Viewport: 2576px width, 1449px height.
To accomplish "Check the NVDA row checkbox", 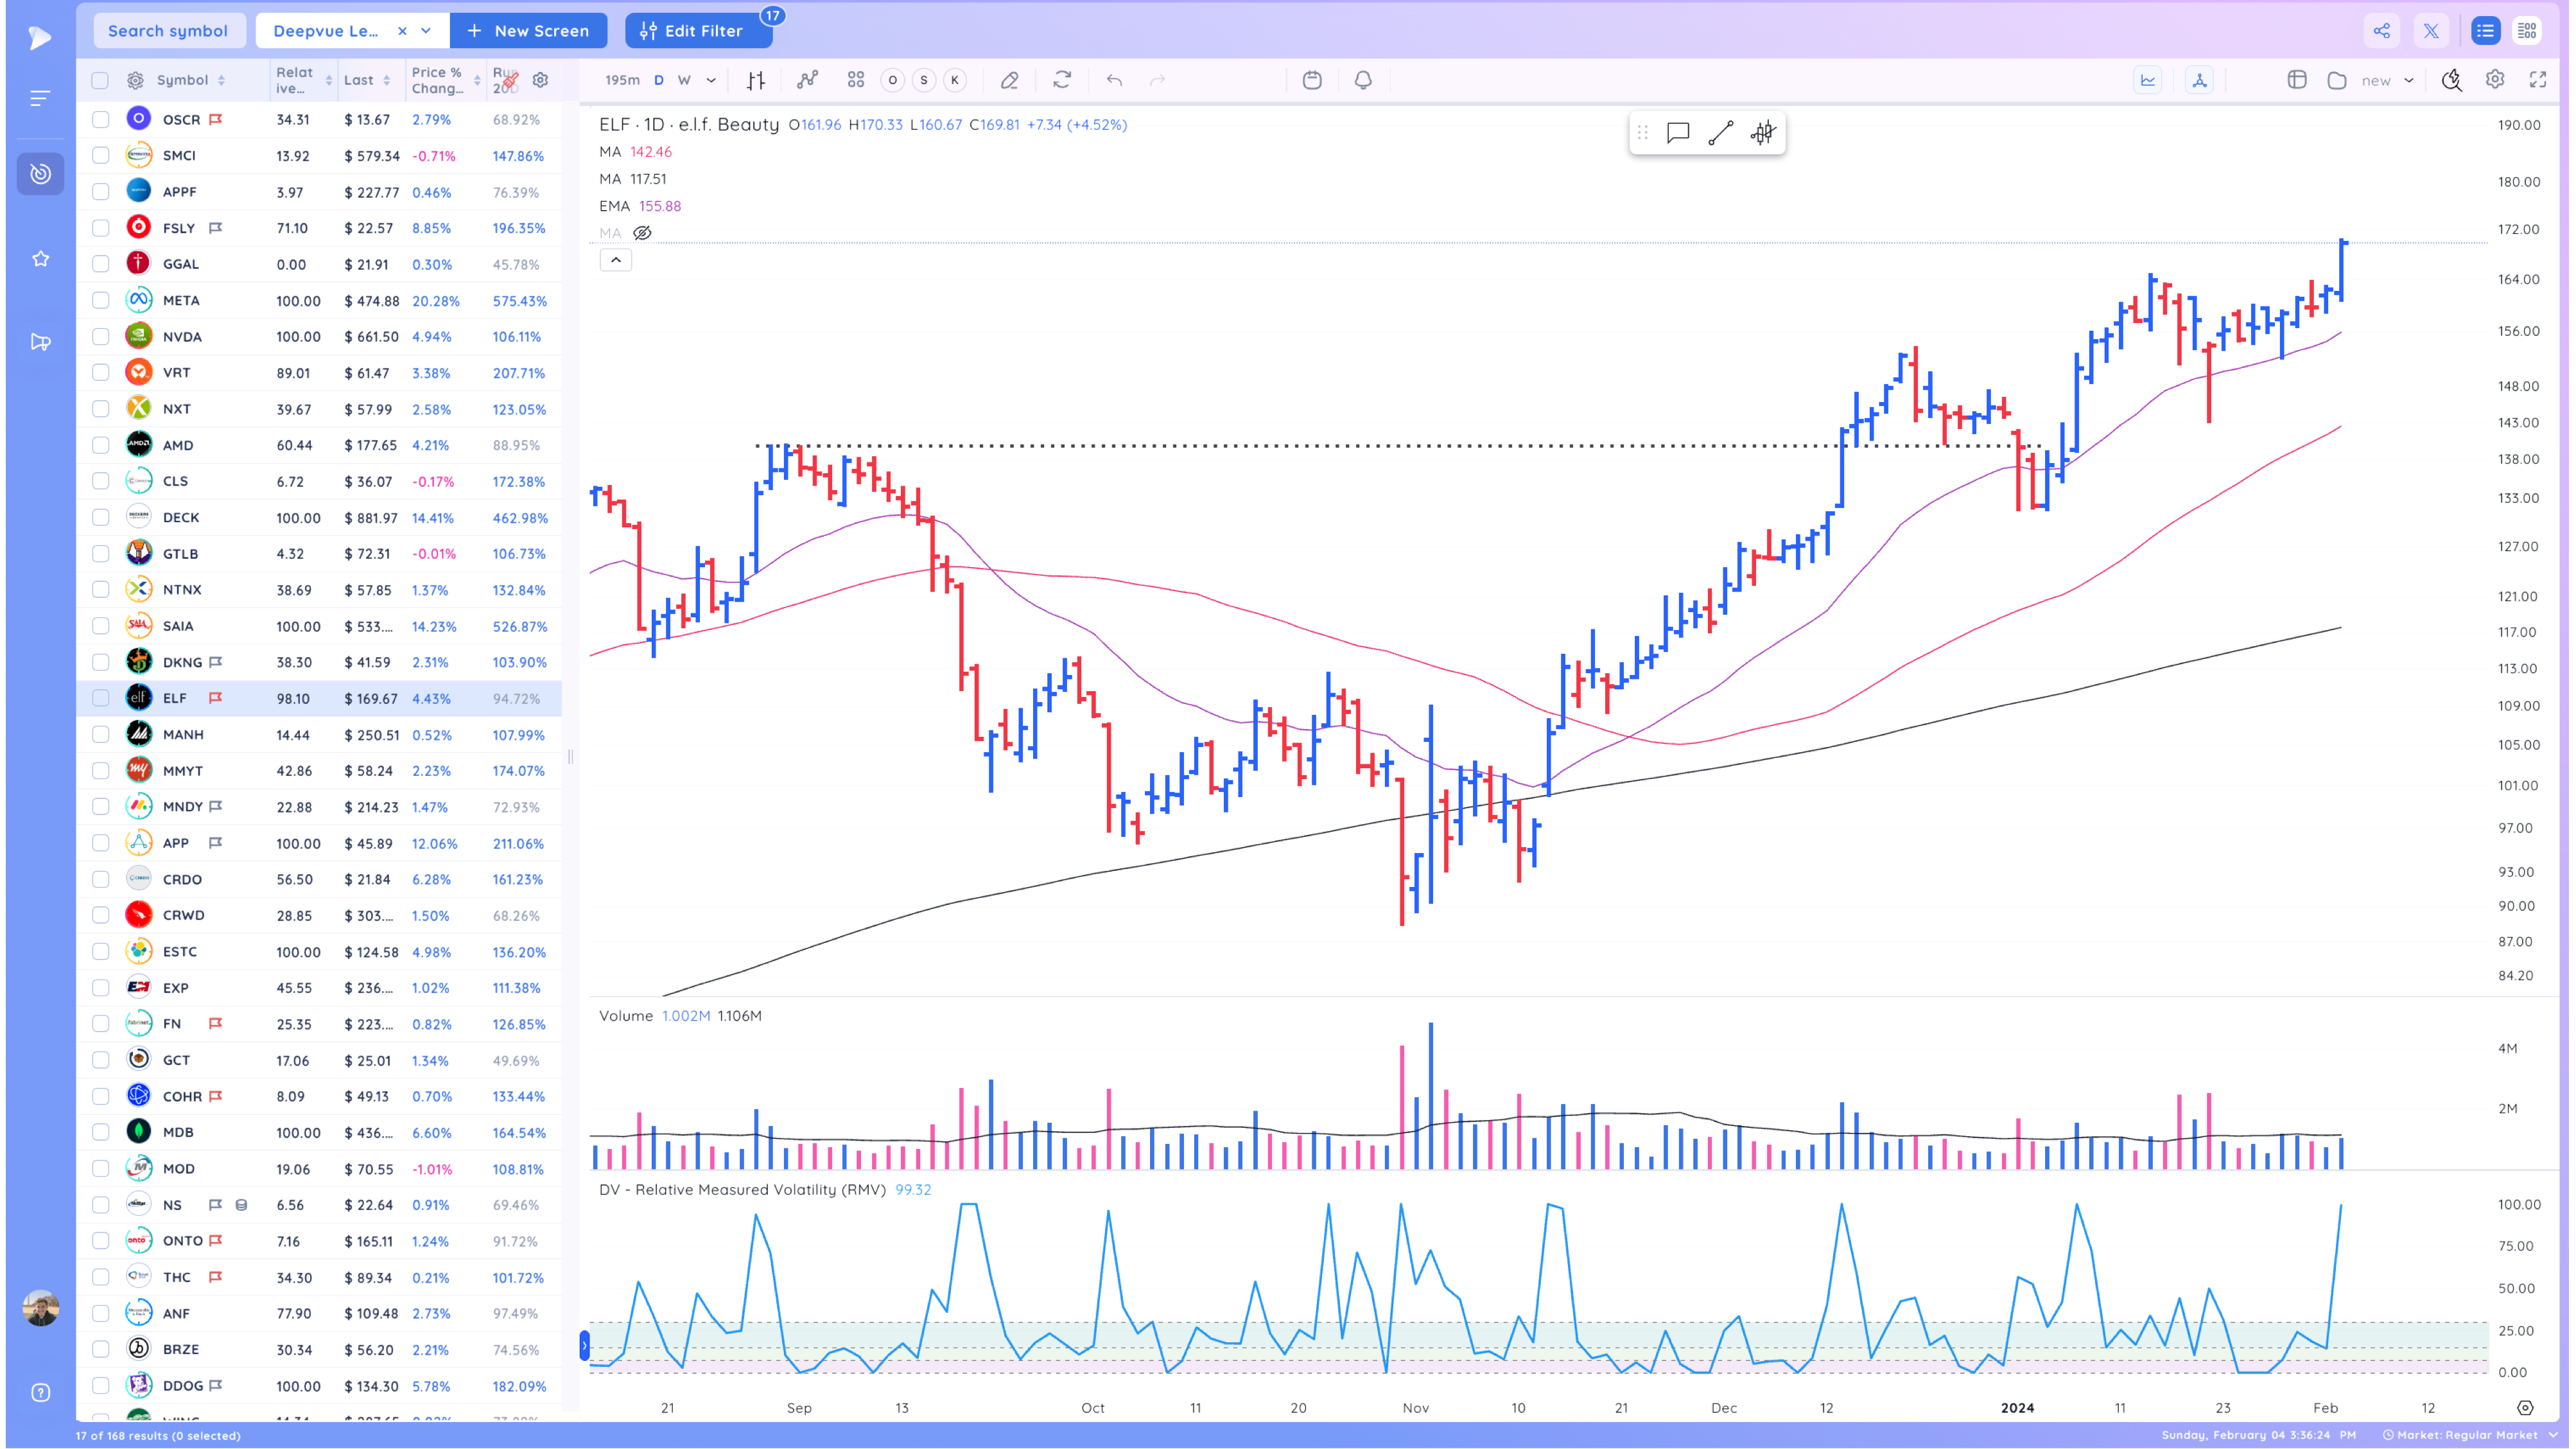I will [100, 336].
